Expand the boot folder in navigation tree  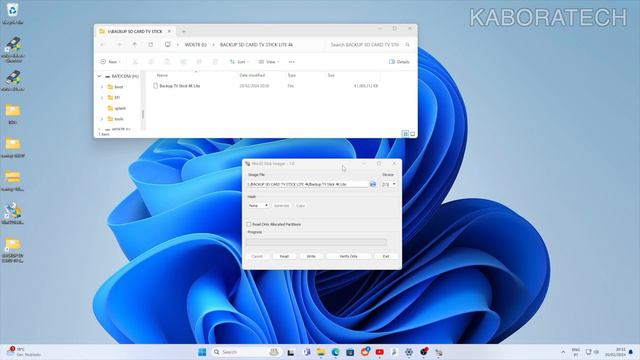[102, 87]
